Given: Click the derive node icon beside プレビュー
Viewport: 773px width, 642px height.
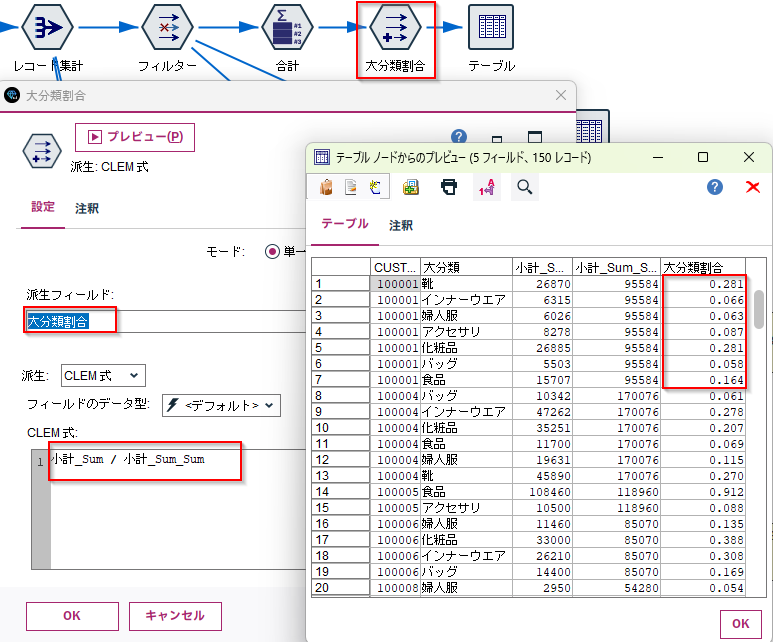Looking at the screenshot, I should [x=42, y=151].
